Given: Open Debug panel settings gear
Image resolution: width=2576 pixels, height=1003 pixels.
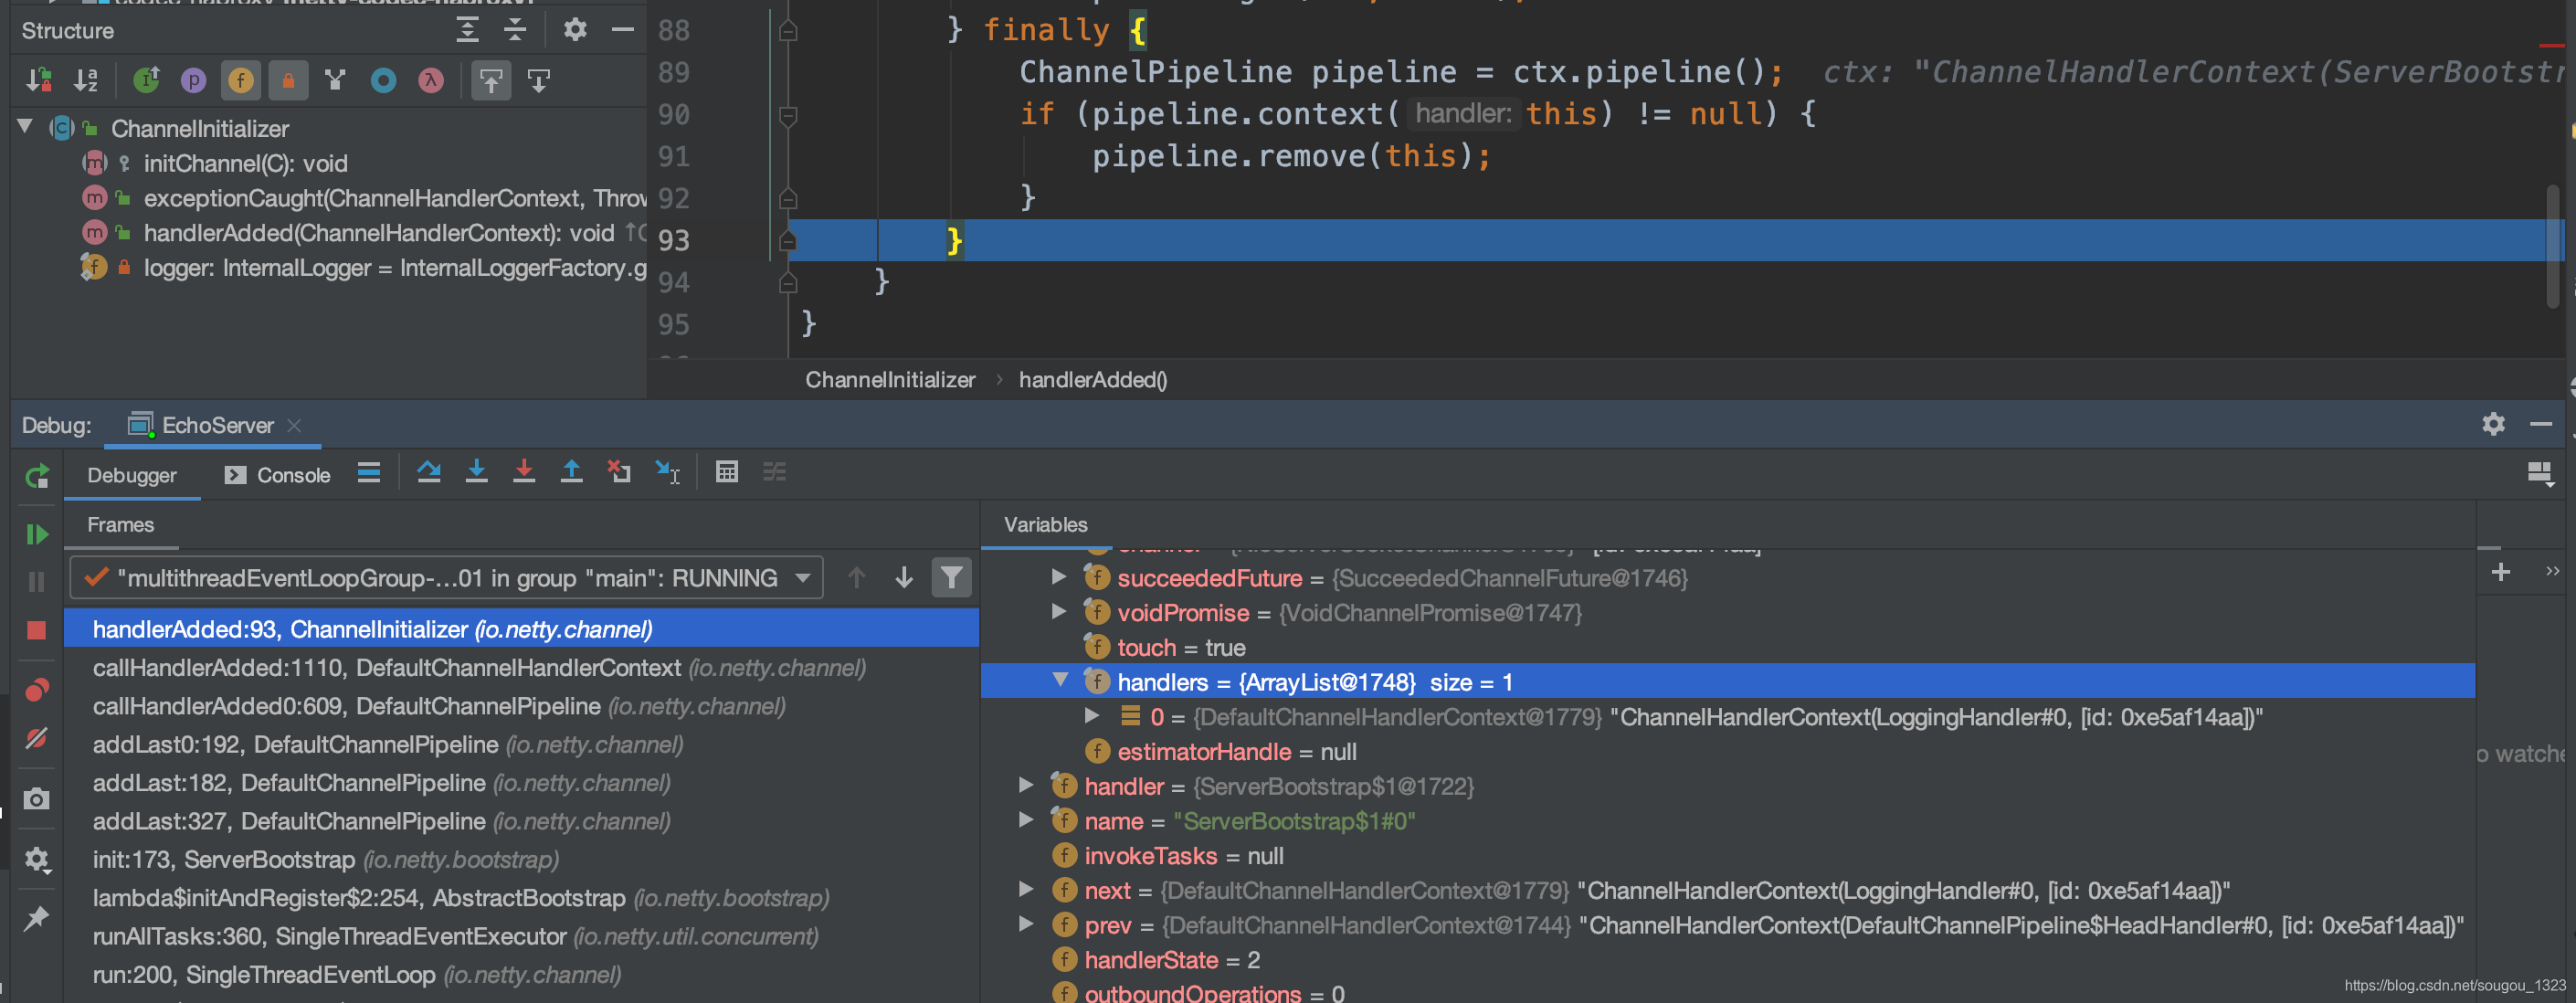Looking at the screenshot, I should click(x=2494, y=424).
